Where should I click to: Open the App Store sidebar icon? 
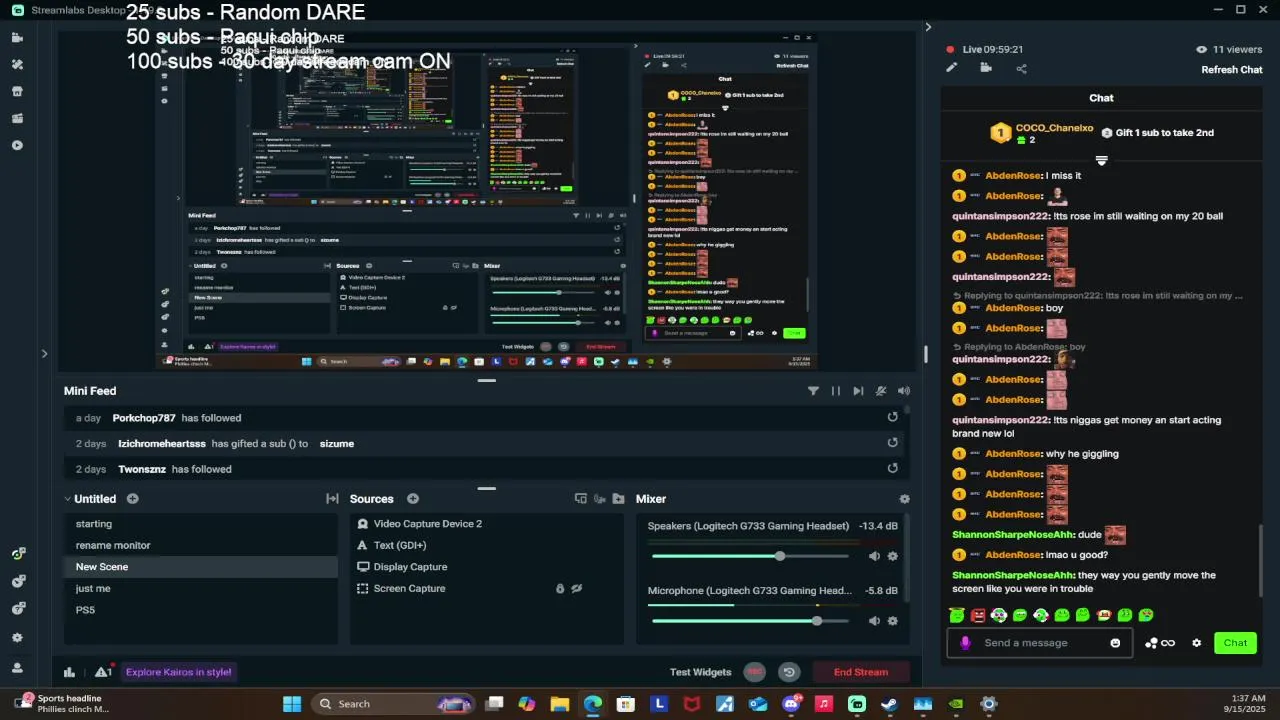17,91
